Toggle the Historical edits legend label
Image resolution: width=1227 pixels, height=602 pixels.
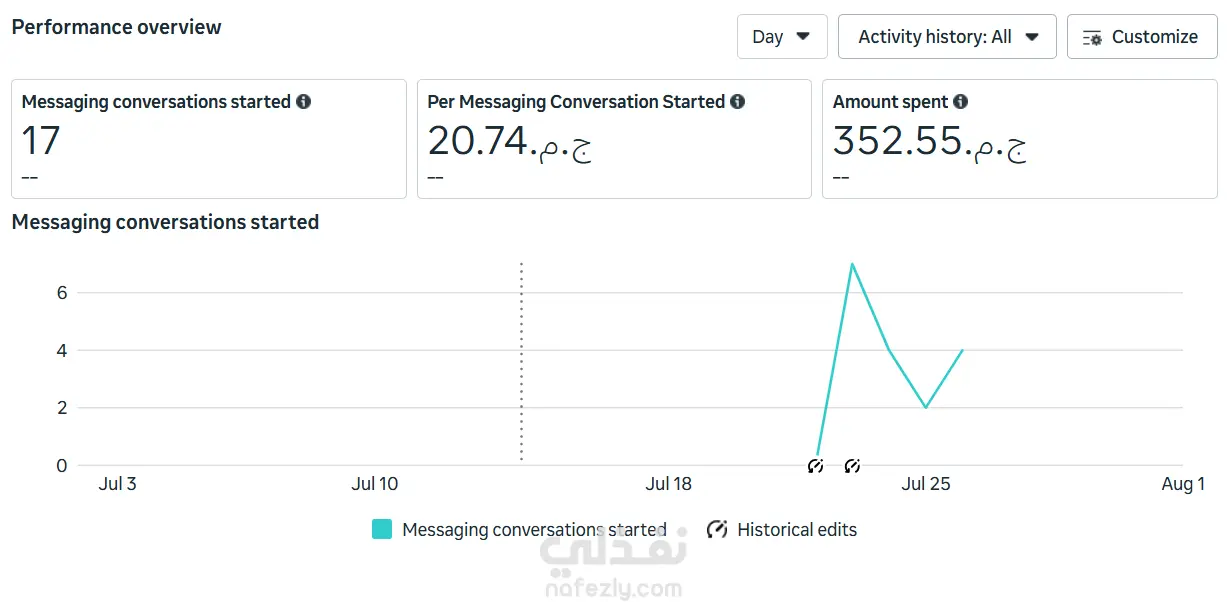797,530
